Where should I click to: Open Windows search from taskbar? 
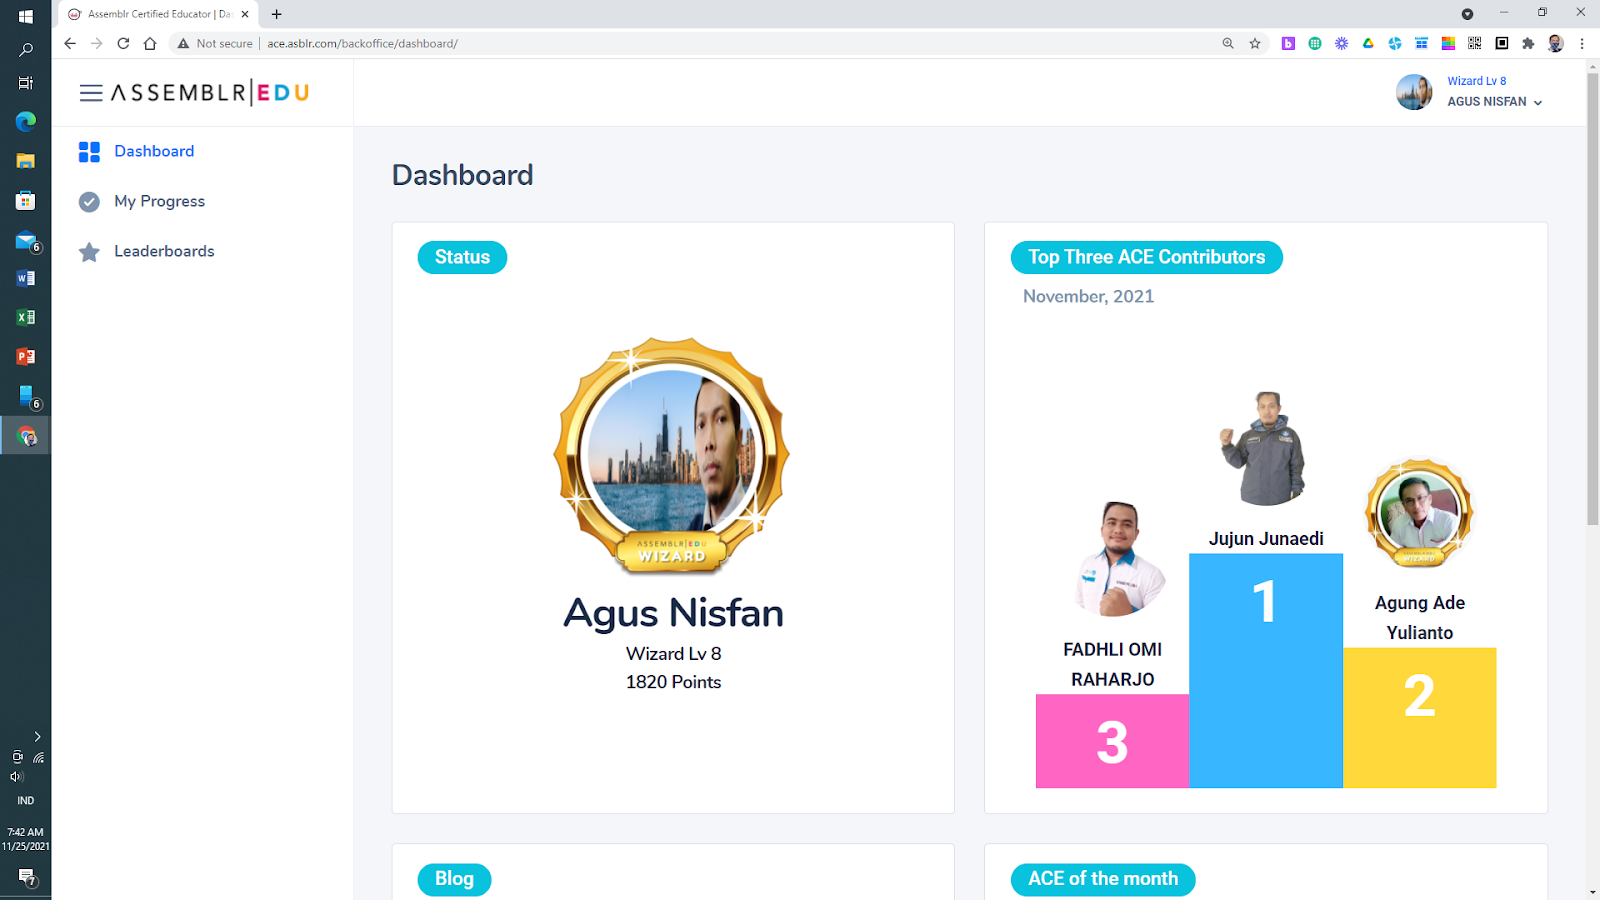[x=26, y=49]
